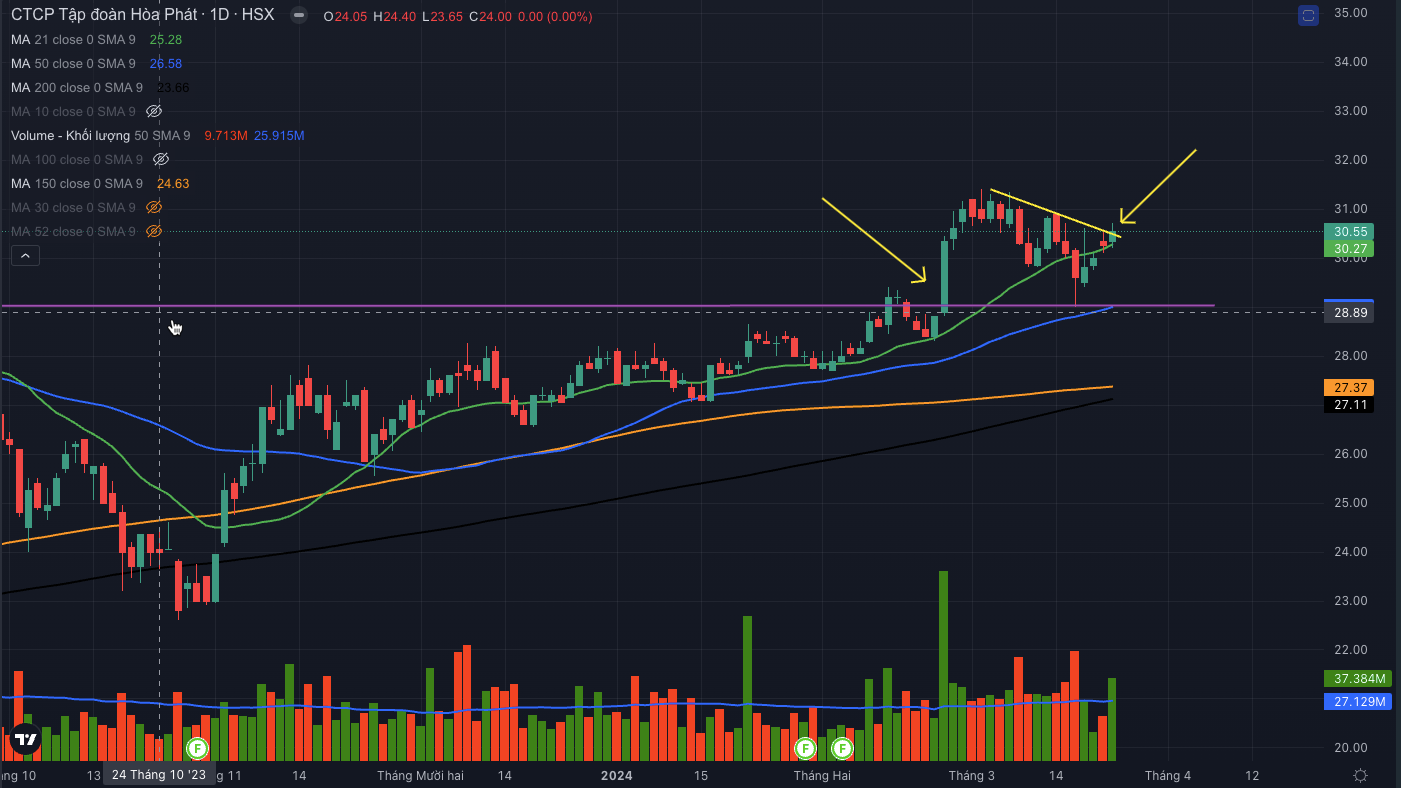Click the MA 150 value 24.63
This screenshot has width=1401, height=788.
(173, 183)
